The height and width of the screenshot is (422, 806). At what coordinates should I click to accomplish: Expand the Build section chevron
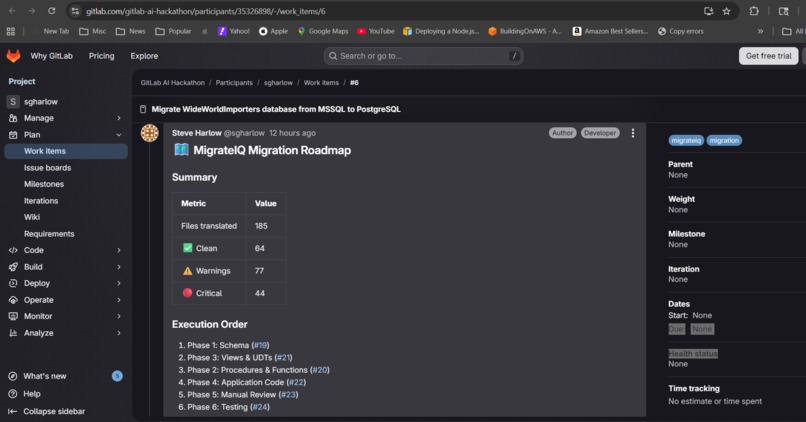(x=119, y=267)
